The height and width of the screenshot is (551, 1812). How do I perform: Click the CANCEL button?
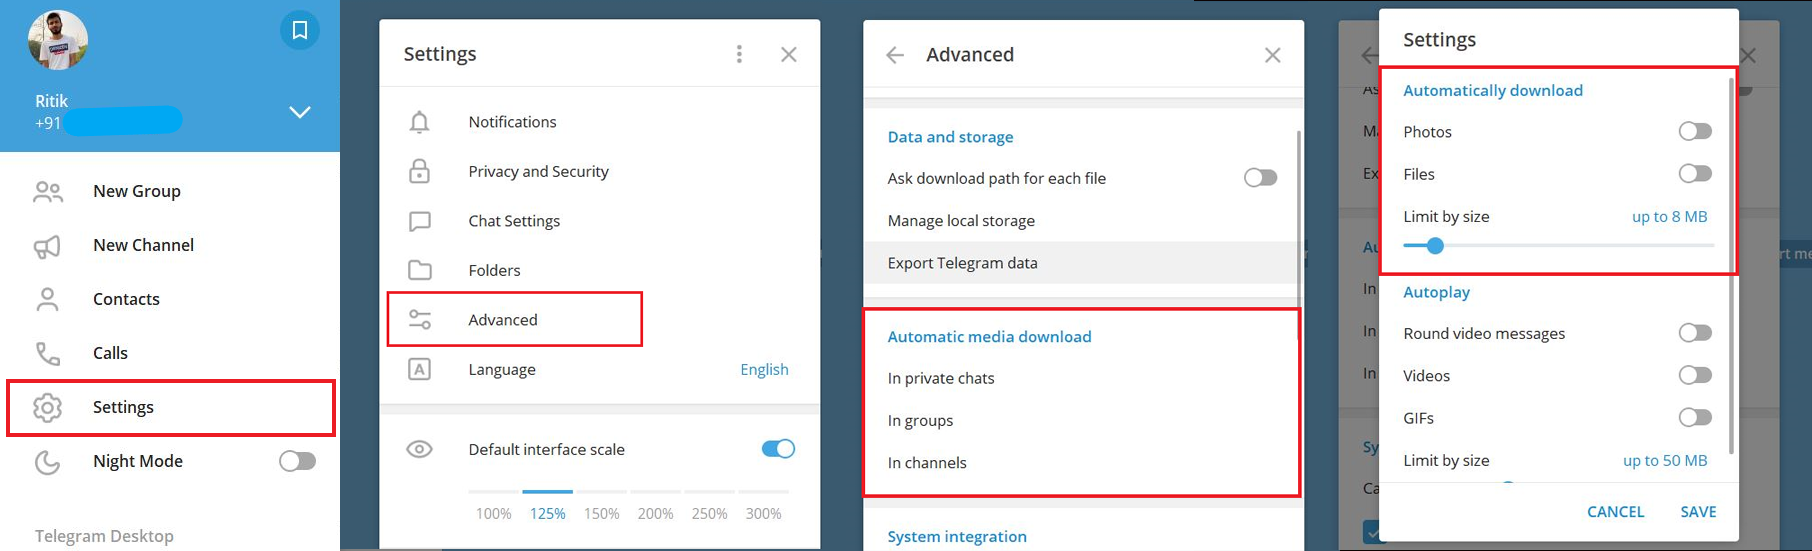coord(1615,512)
